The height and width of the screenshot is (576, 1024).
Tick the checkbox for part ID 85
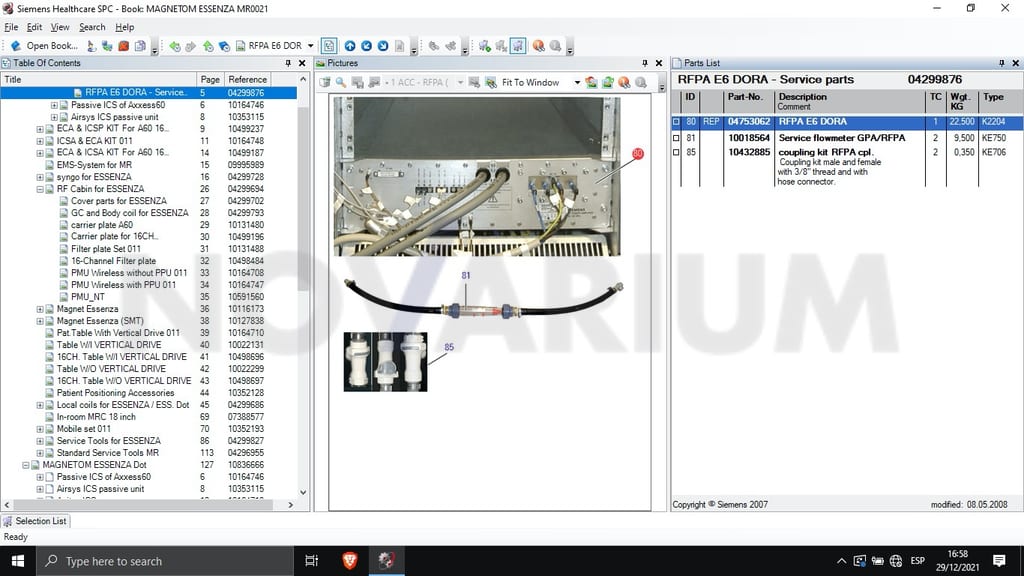[676, 153]
